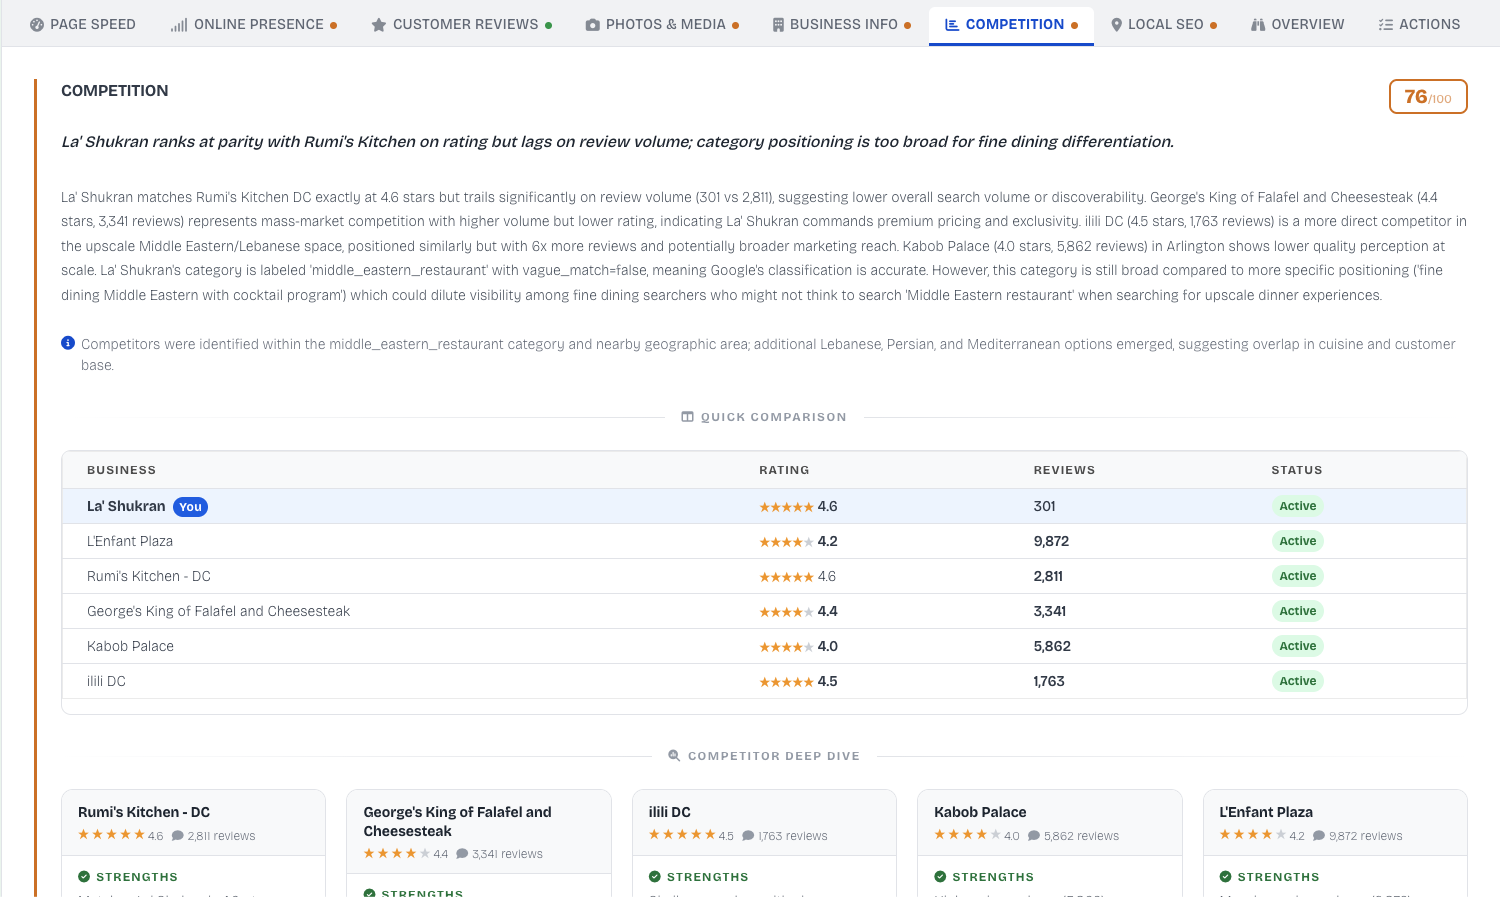The image size is (1500, 897).
Task: Click the Competition chart icon
Action: point(952,24)
